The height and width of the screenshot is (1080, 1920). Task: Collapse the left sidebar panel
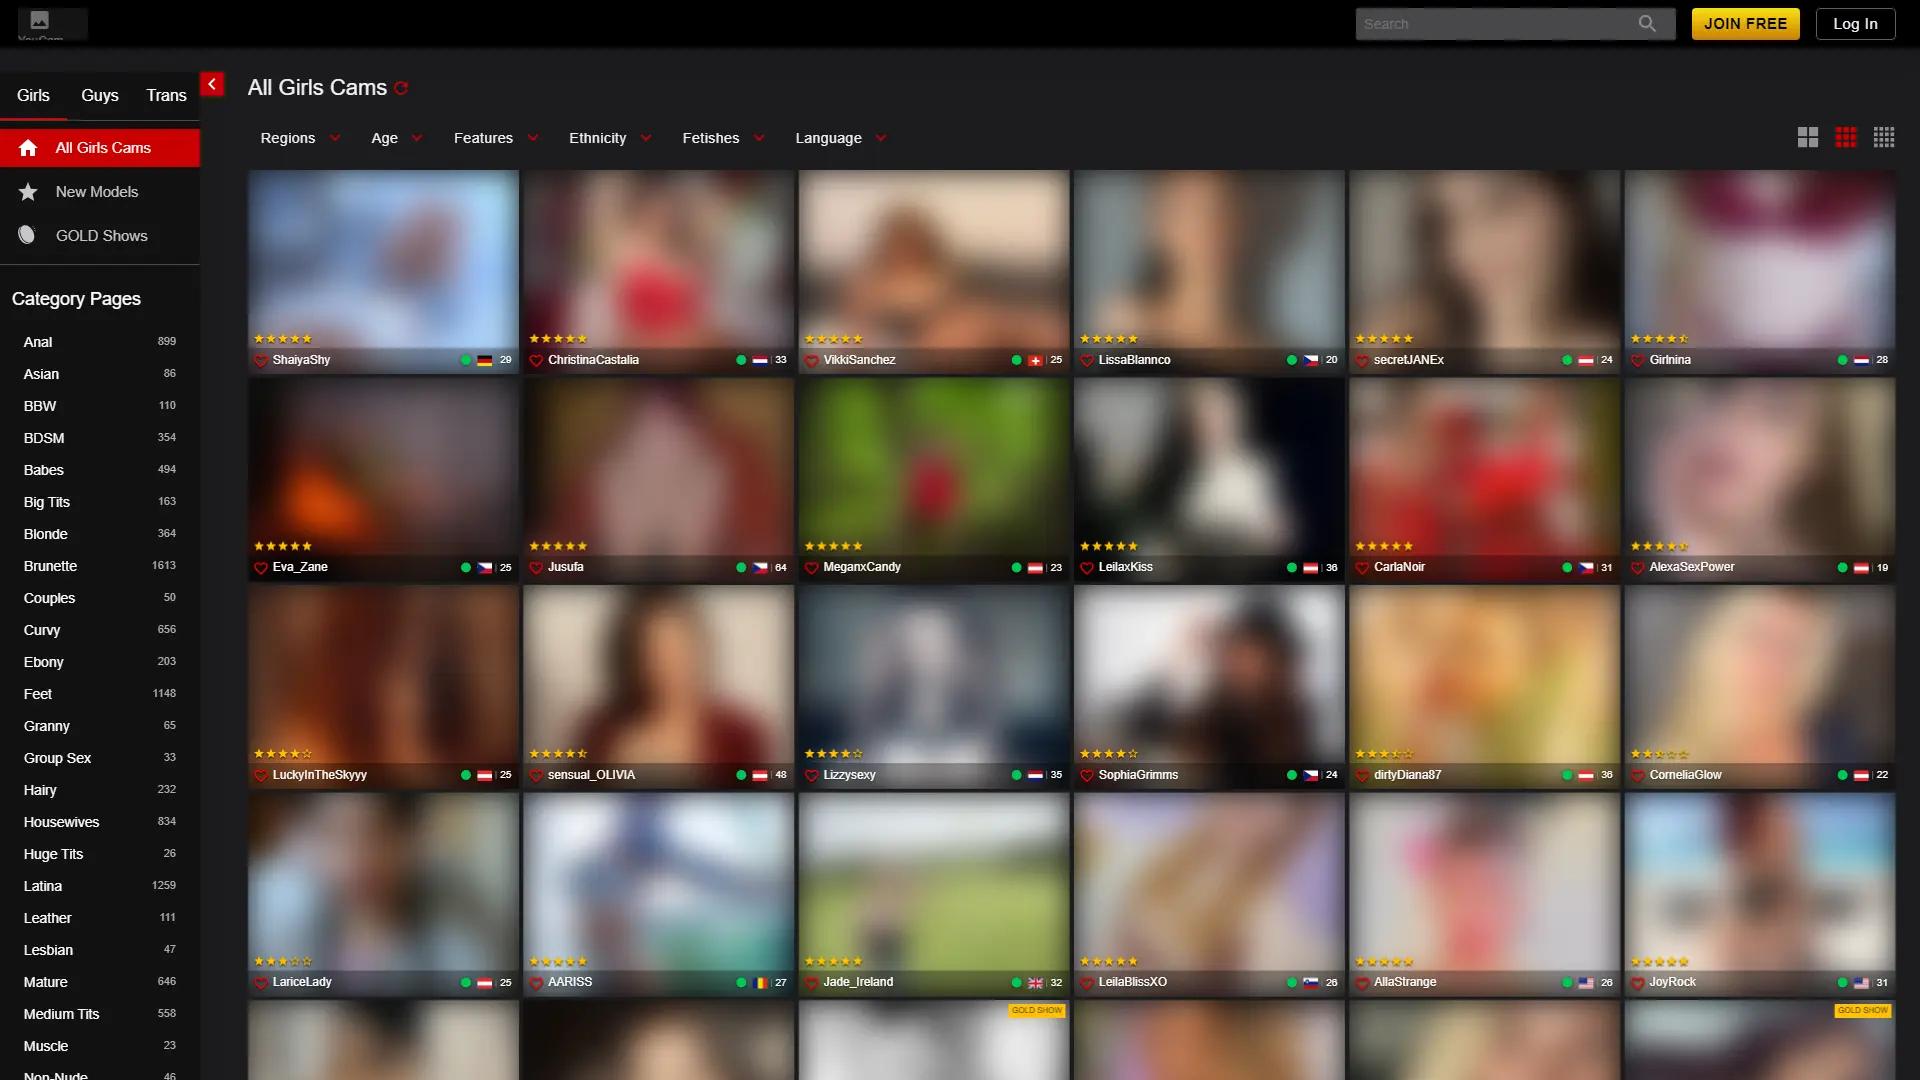tap(211, 84)
